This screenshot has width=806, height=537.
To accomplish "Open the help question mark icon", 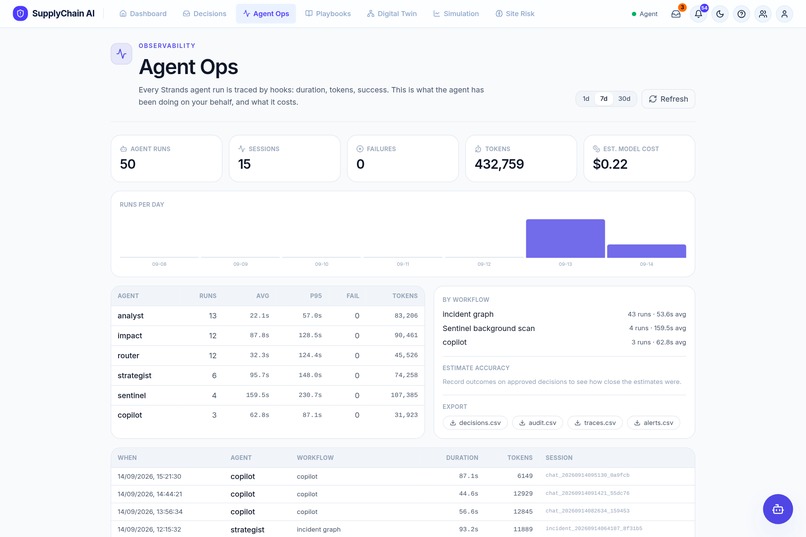I will tap(741, 14).
